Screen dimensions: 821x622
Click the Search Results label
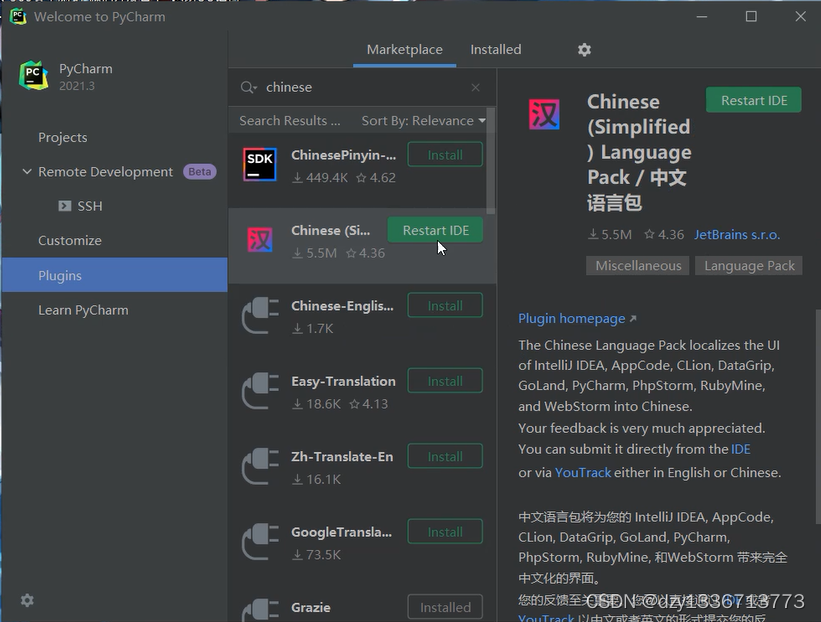[290, 120]
